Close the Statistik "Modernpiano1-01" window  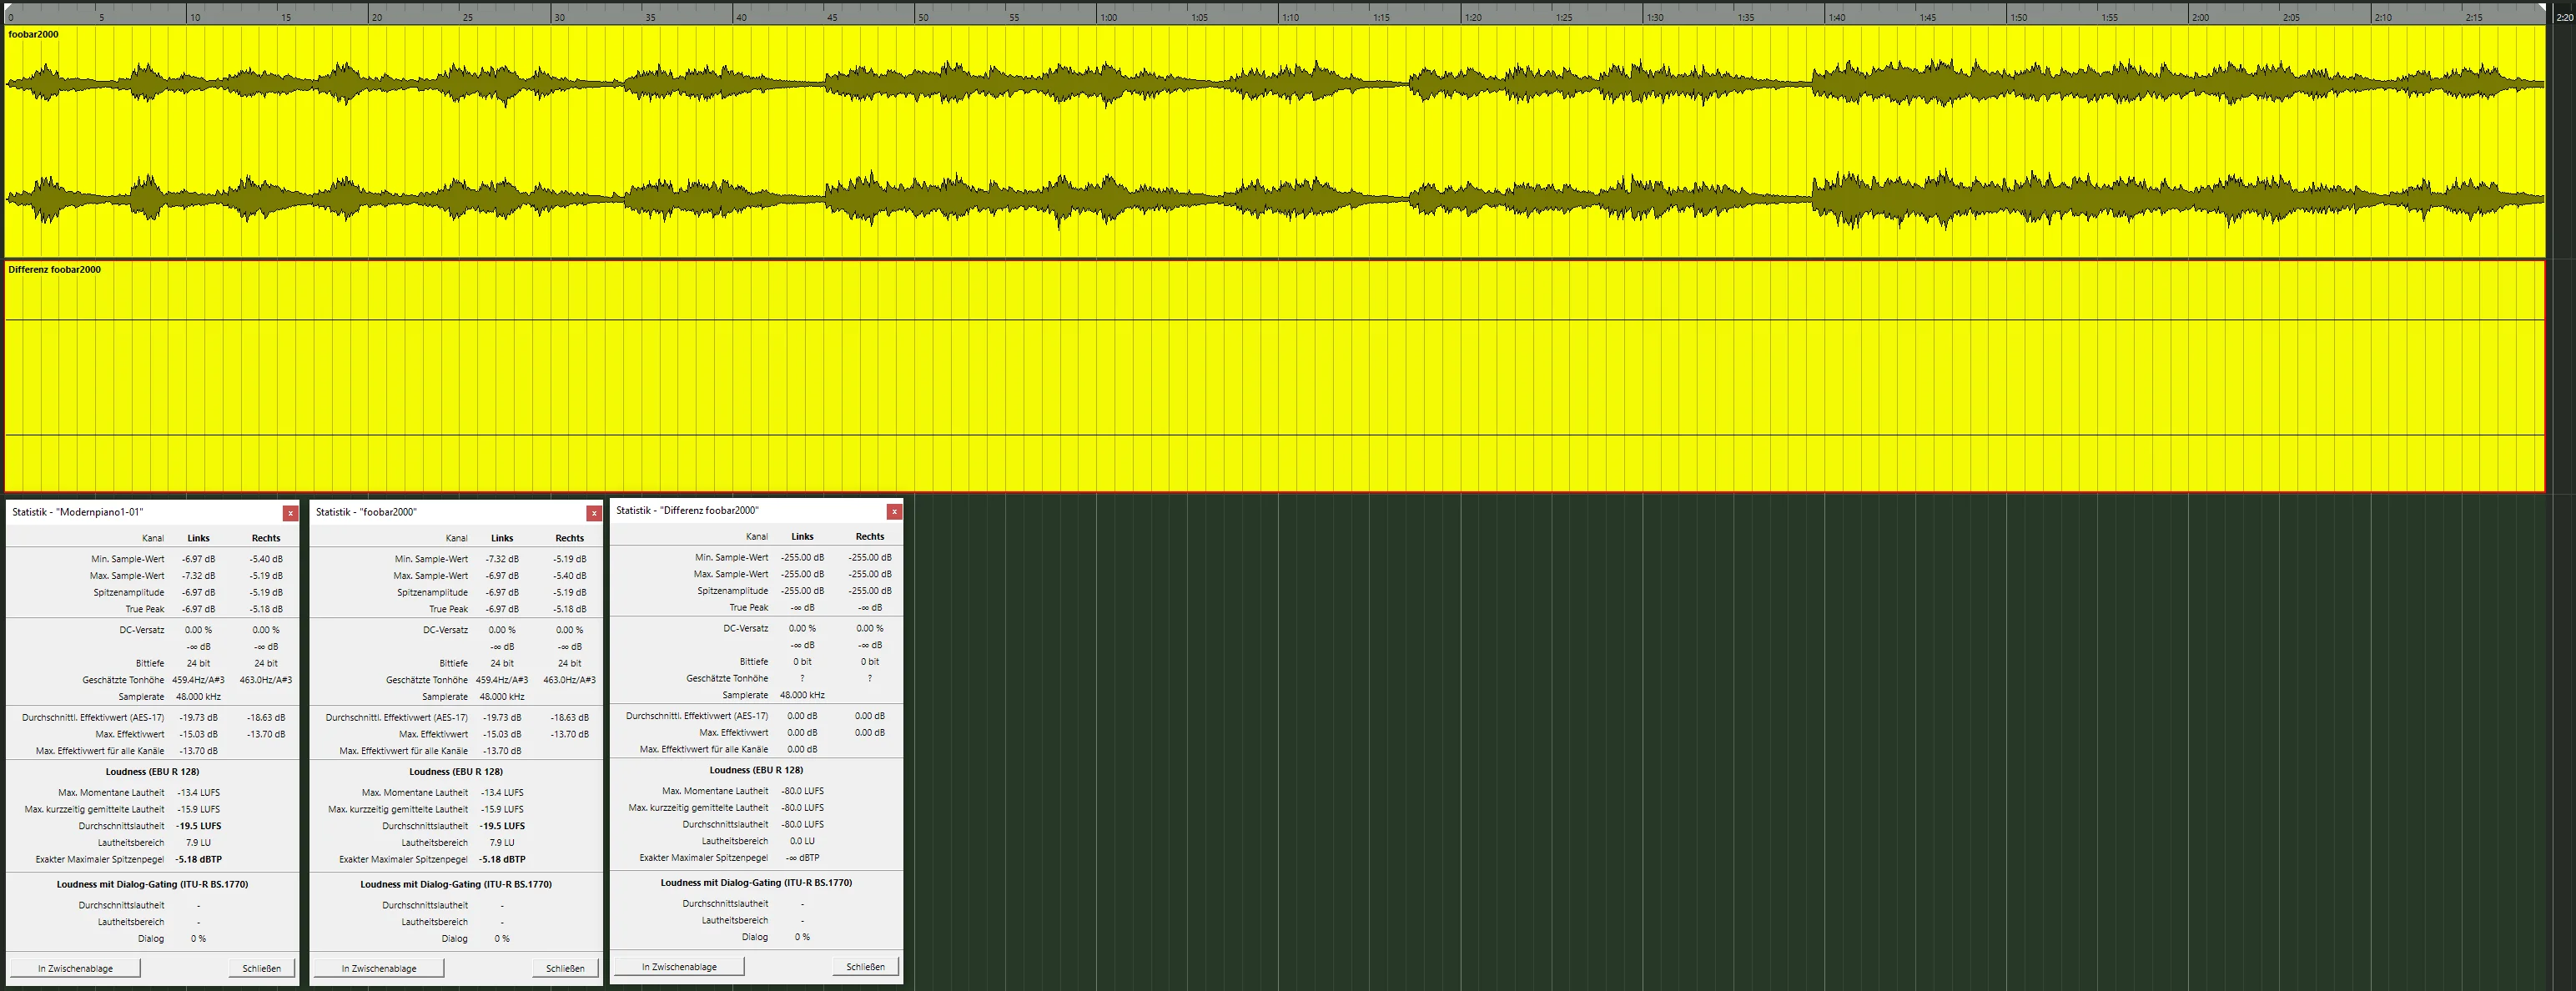tap(290, 513)
